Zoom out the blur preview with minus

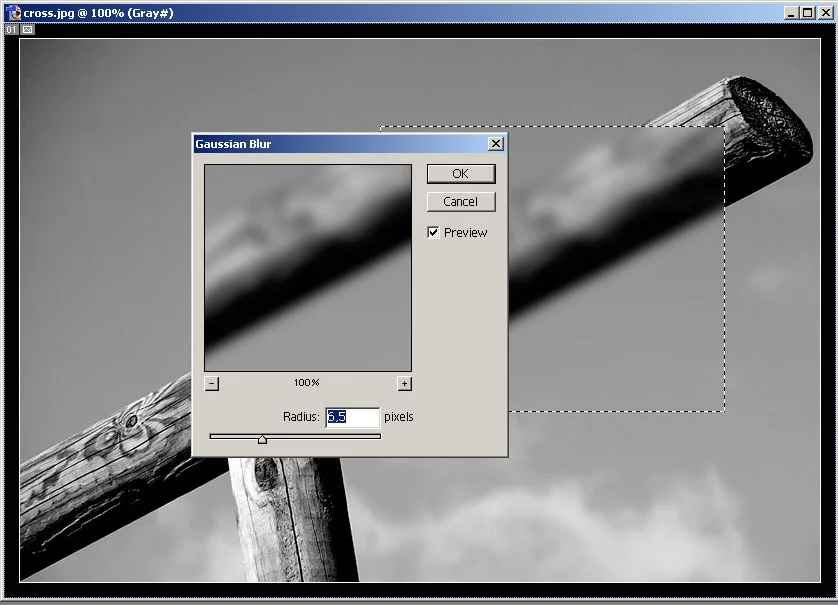click(211, 383)
